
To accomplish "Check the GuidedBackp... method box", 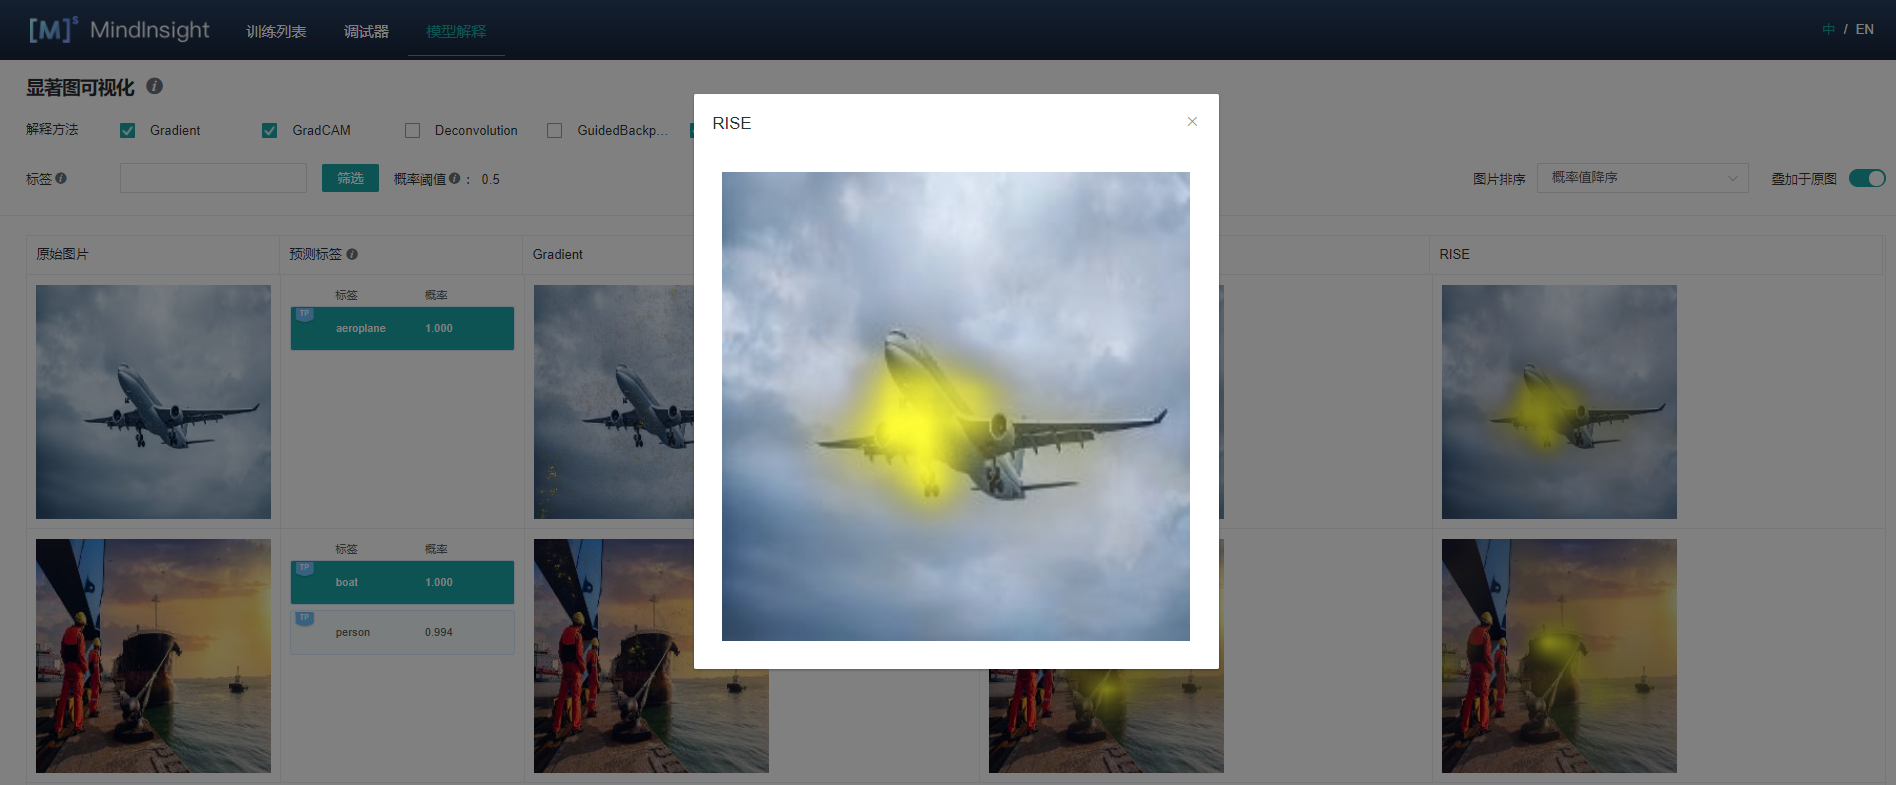I will pyautogui.click(x=555, y=131).
